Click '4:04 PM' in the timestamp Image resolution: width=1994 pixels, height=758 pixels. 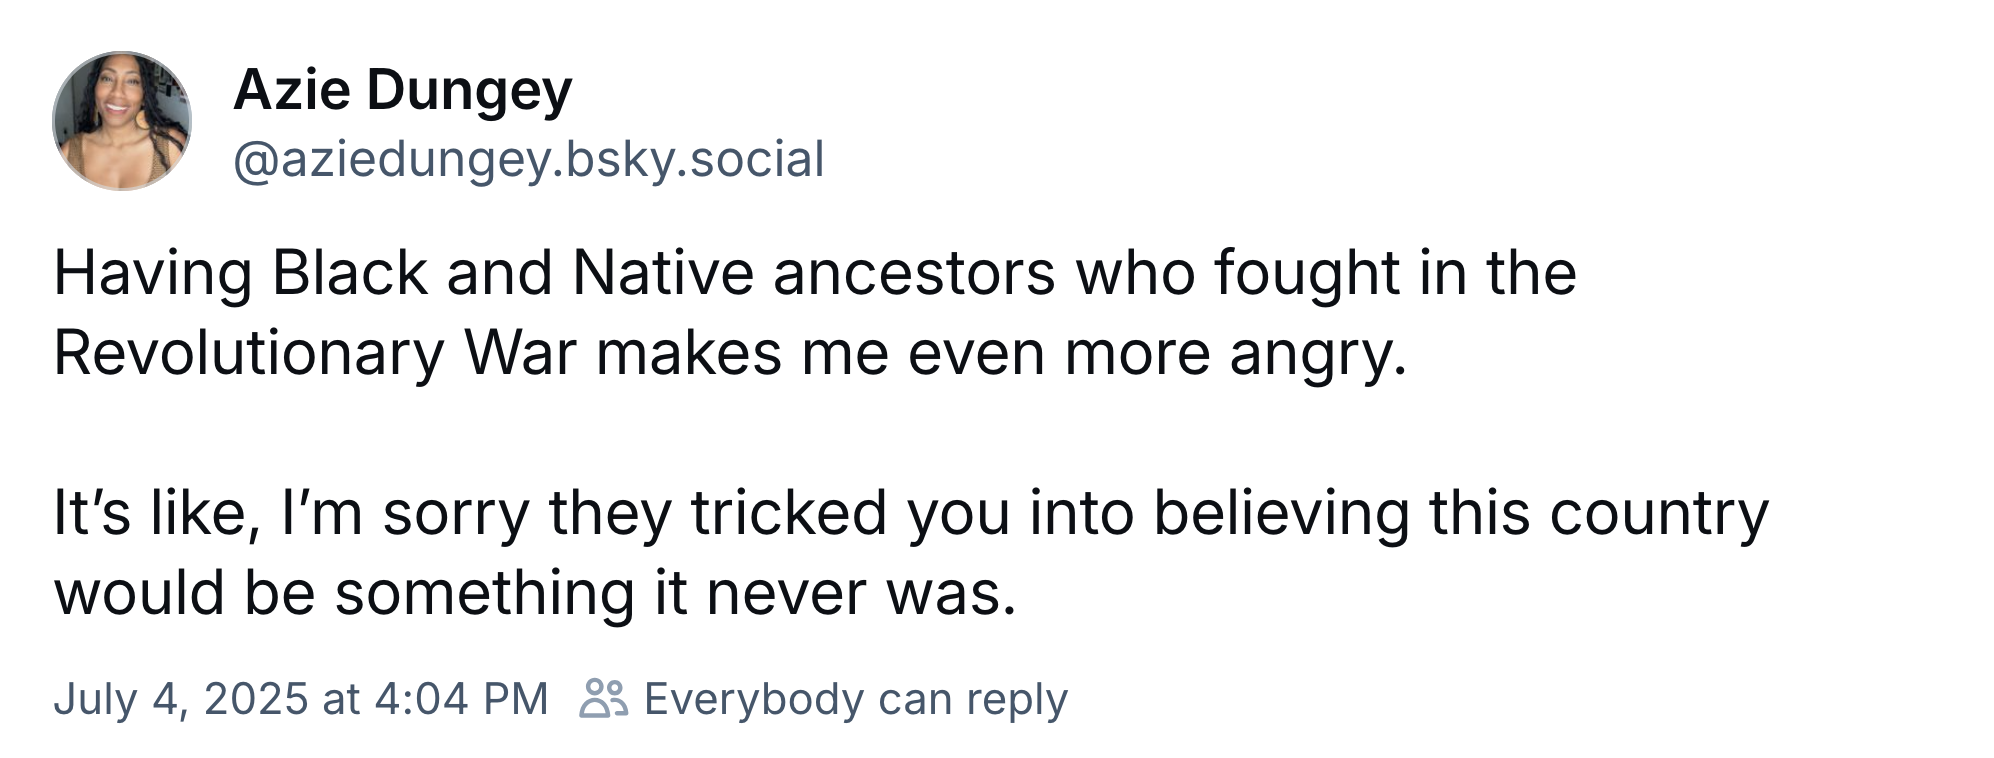pyautogui.click(x=462, y=699)
